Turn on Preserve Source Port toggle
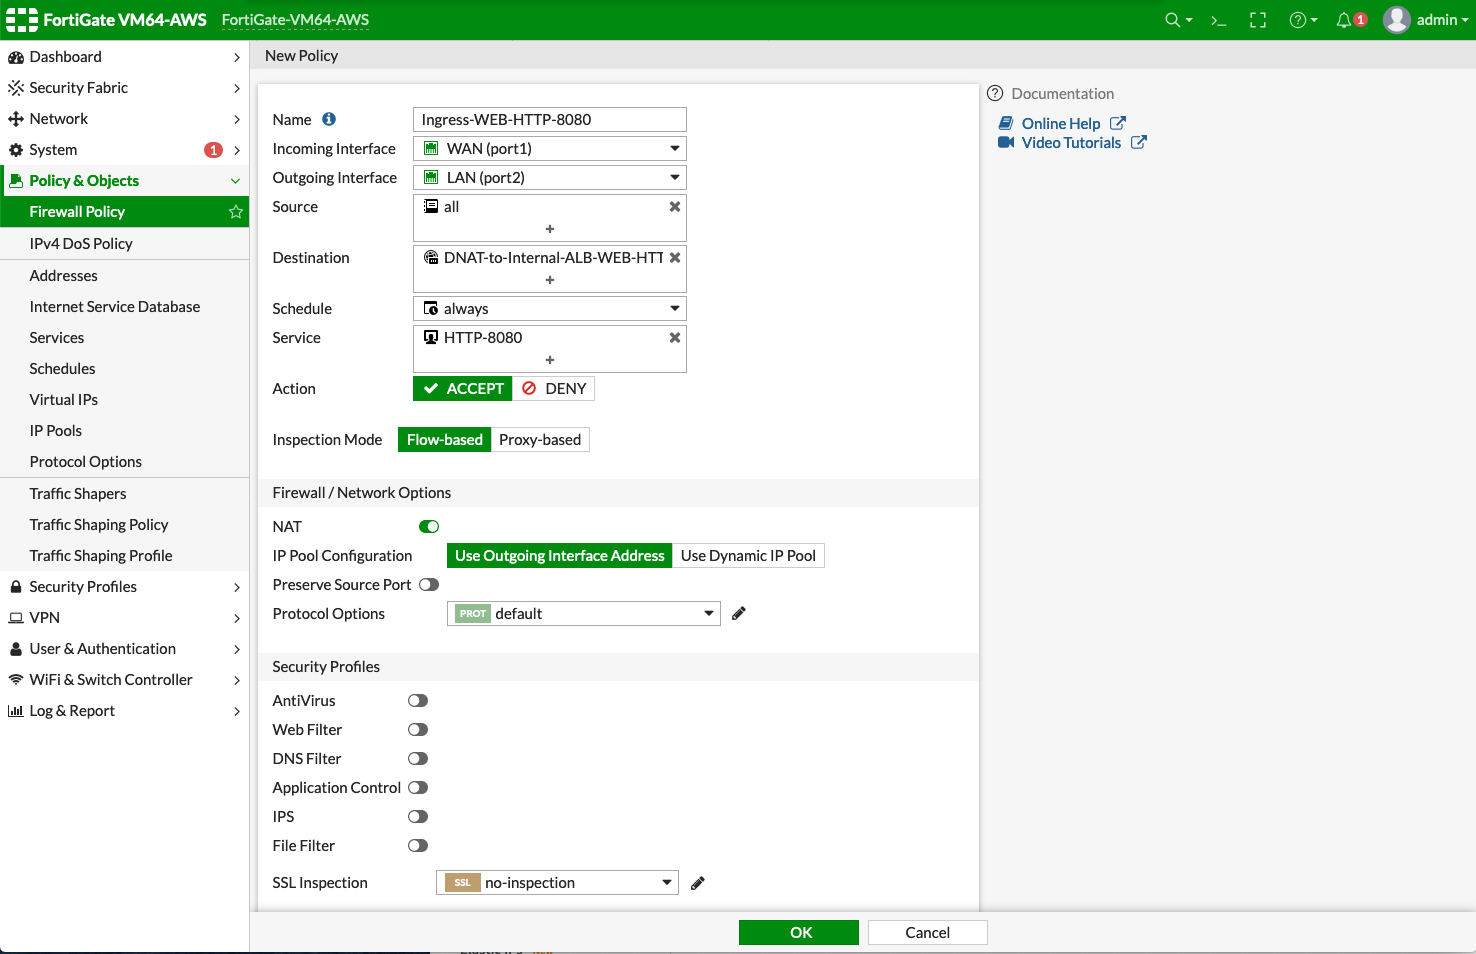This screenshot has height=954, width=1476. 429,585
